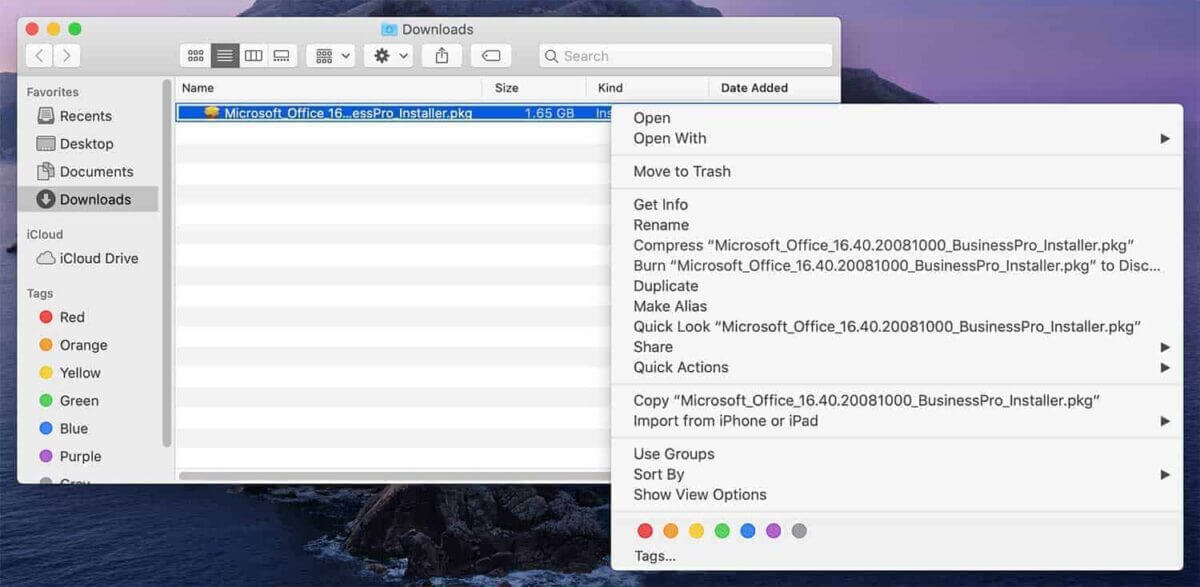Expand the Open With submenu
Screen dimensions: 1200x587
tap(897, 138)
